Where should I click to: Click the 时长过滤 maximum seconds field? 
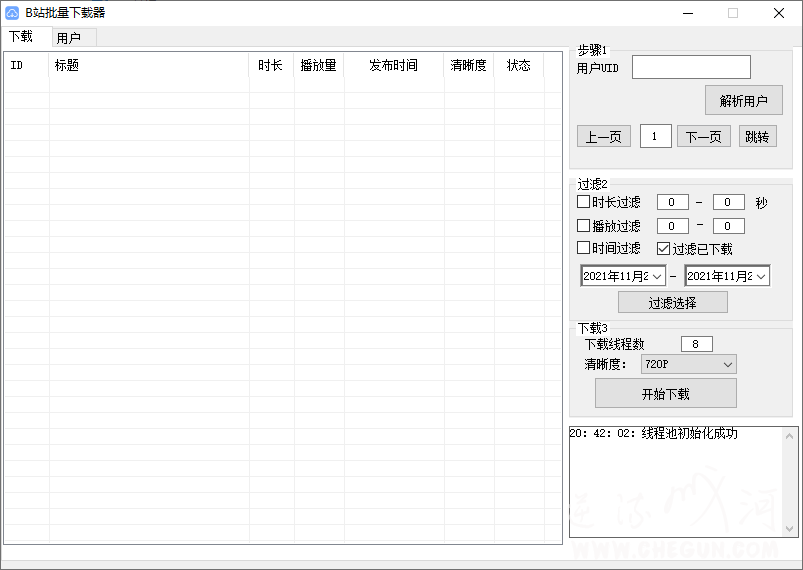pos(729,202)
